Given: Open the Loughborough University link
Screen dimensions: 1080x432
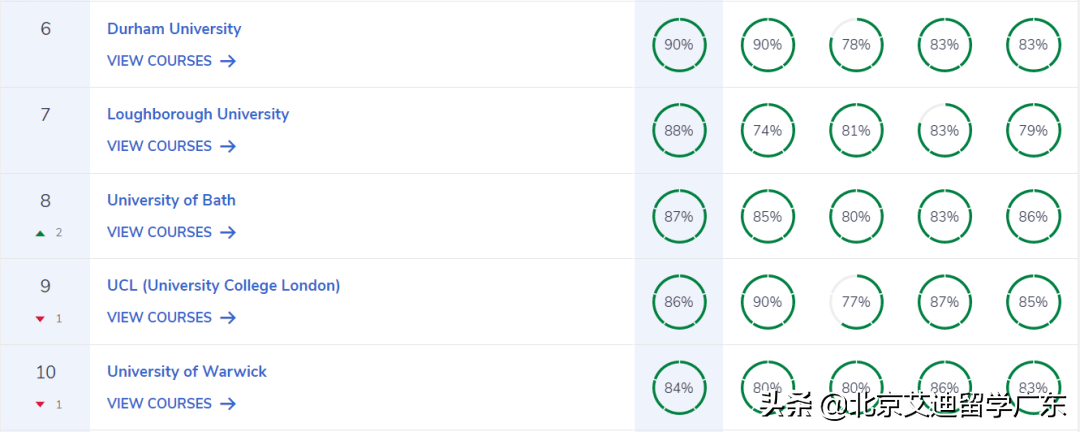Looking at the screenshot, I should pos(198,114).
